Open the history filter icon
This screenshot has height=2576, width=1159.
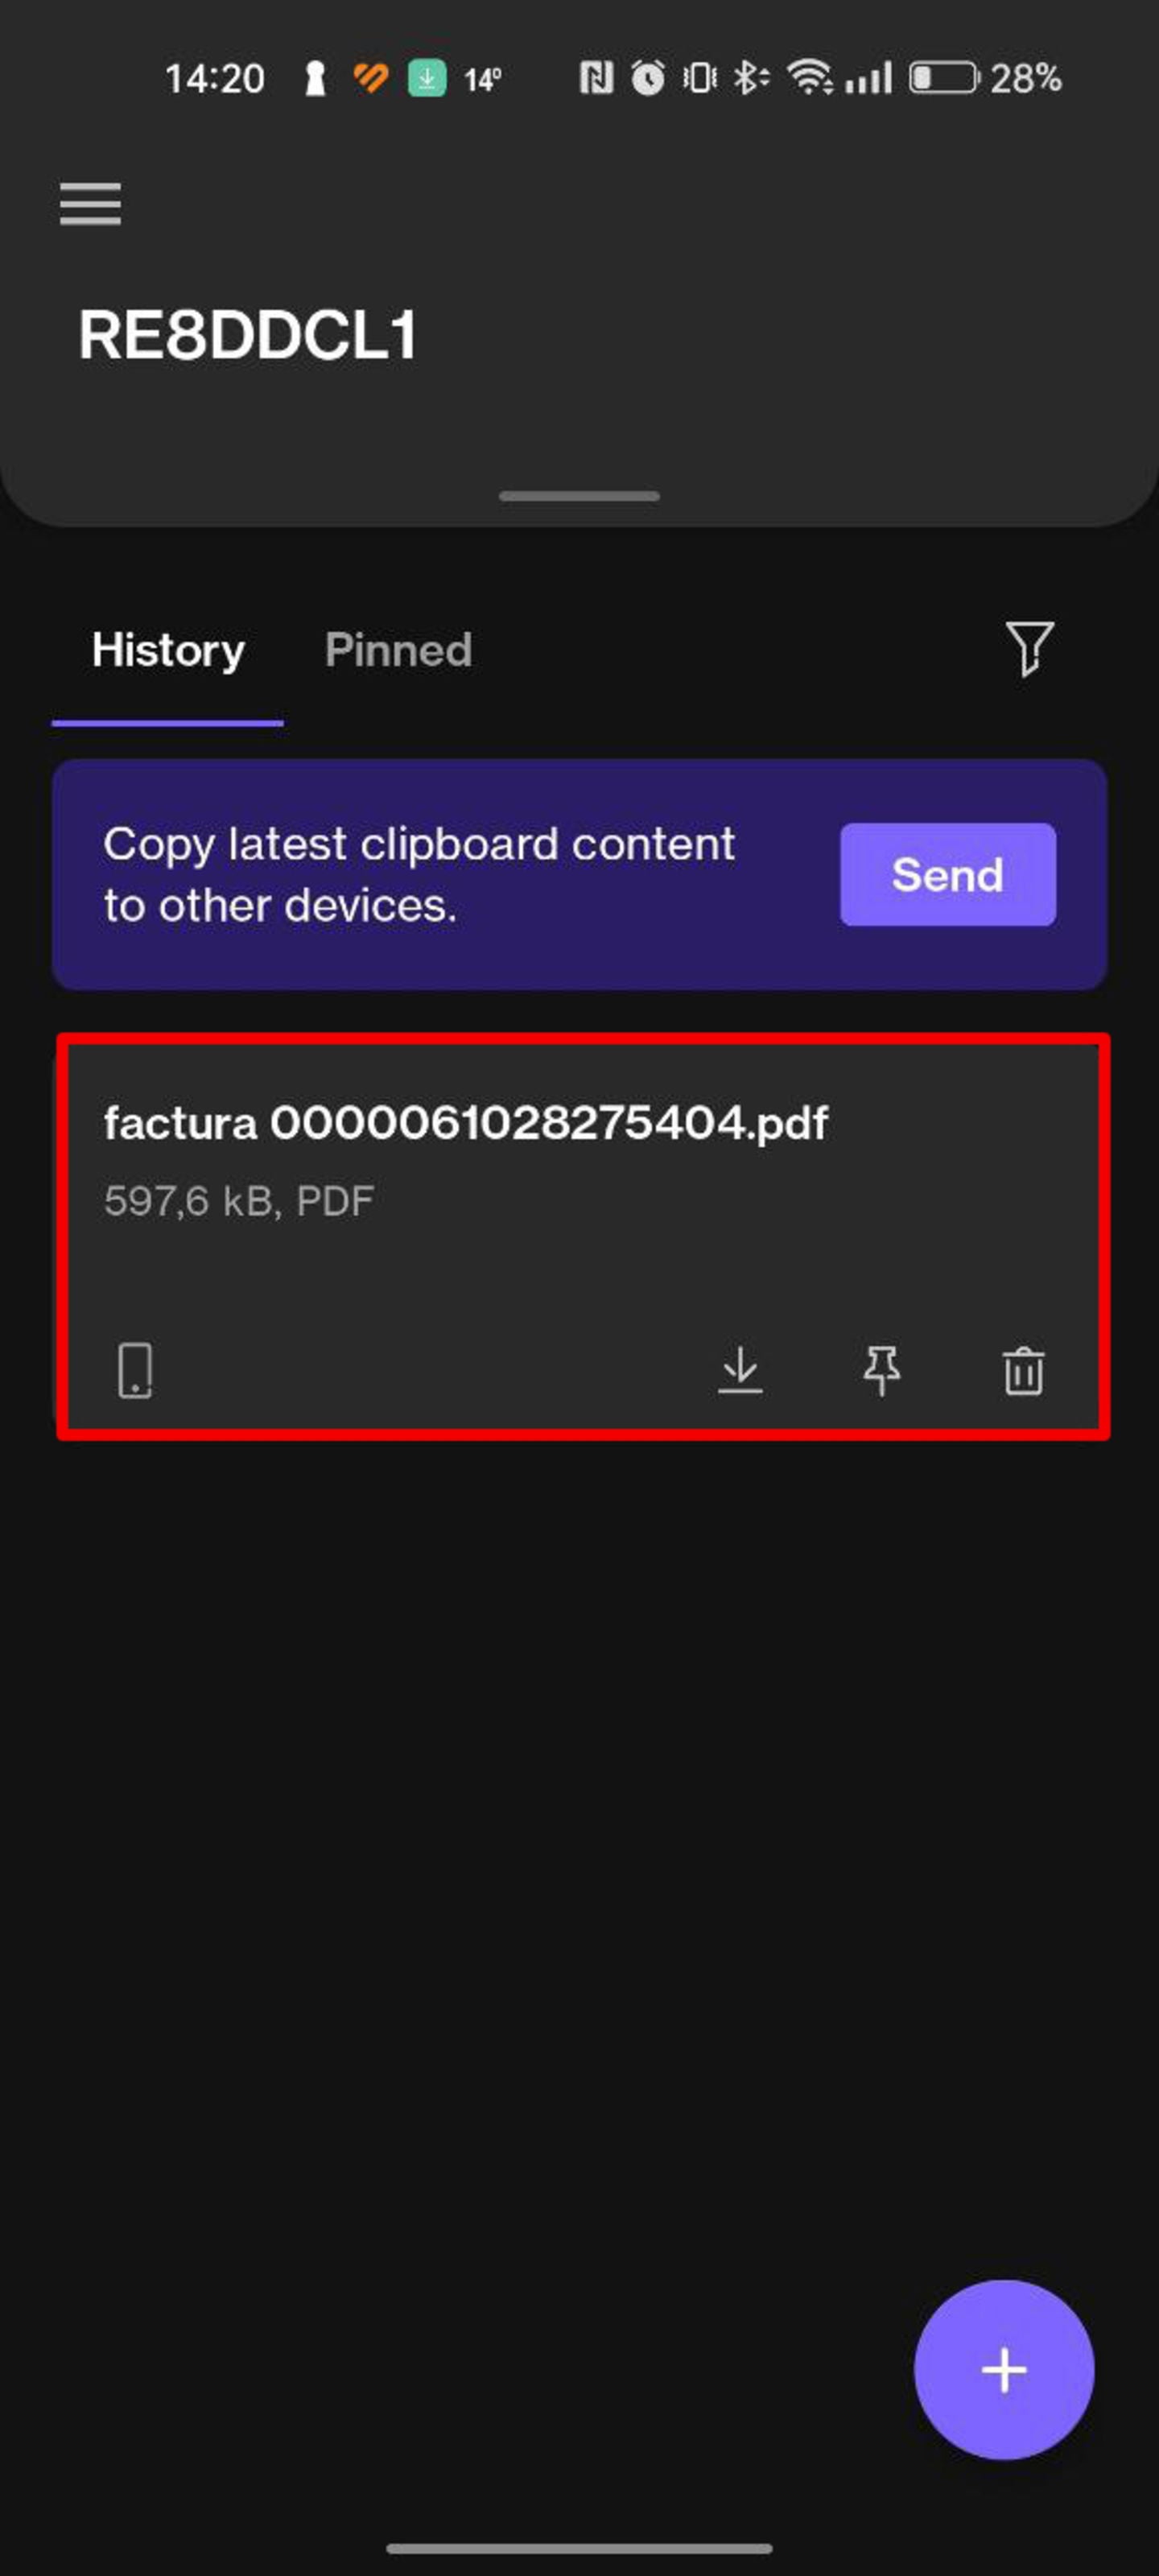coord(1029,649)
